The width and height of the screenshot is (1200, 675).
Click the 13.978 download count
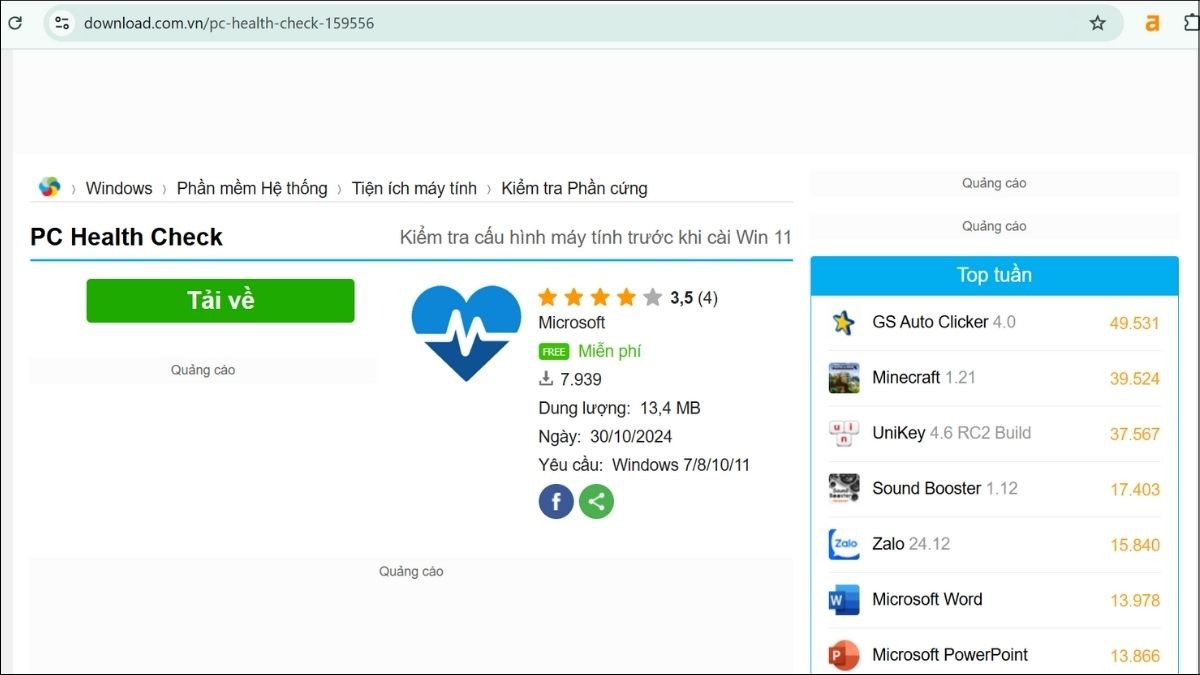(1134, 600)
